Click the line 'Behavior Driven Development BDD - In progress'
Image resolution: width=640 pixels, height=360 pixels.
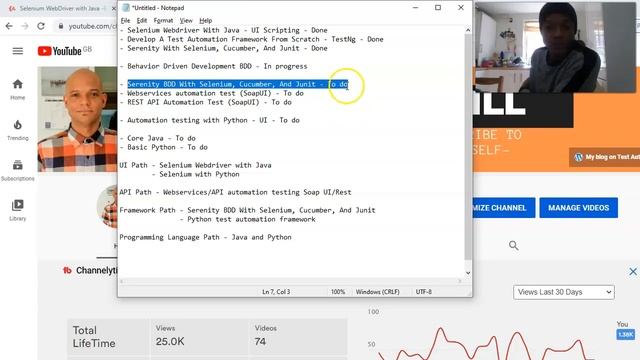[x=213, y=66]
